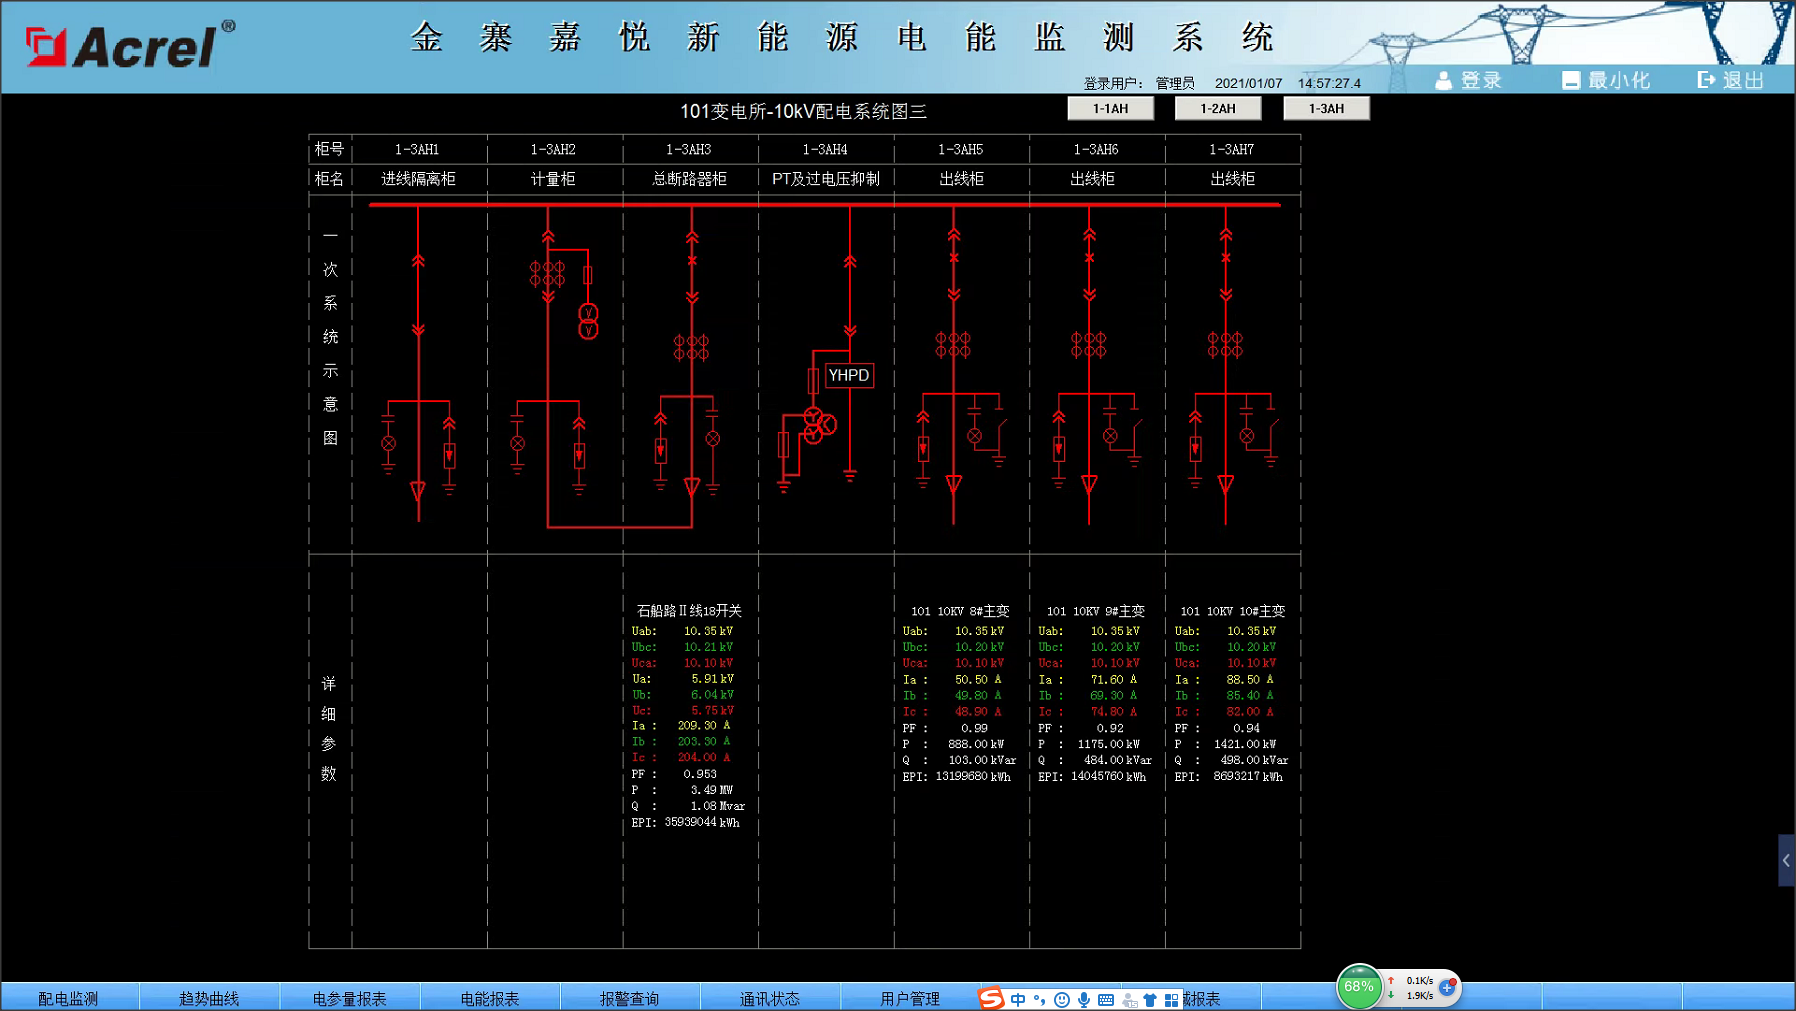Click the 退出 exit icon

click(1706, 80)
